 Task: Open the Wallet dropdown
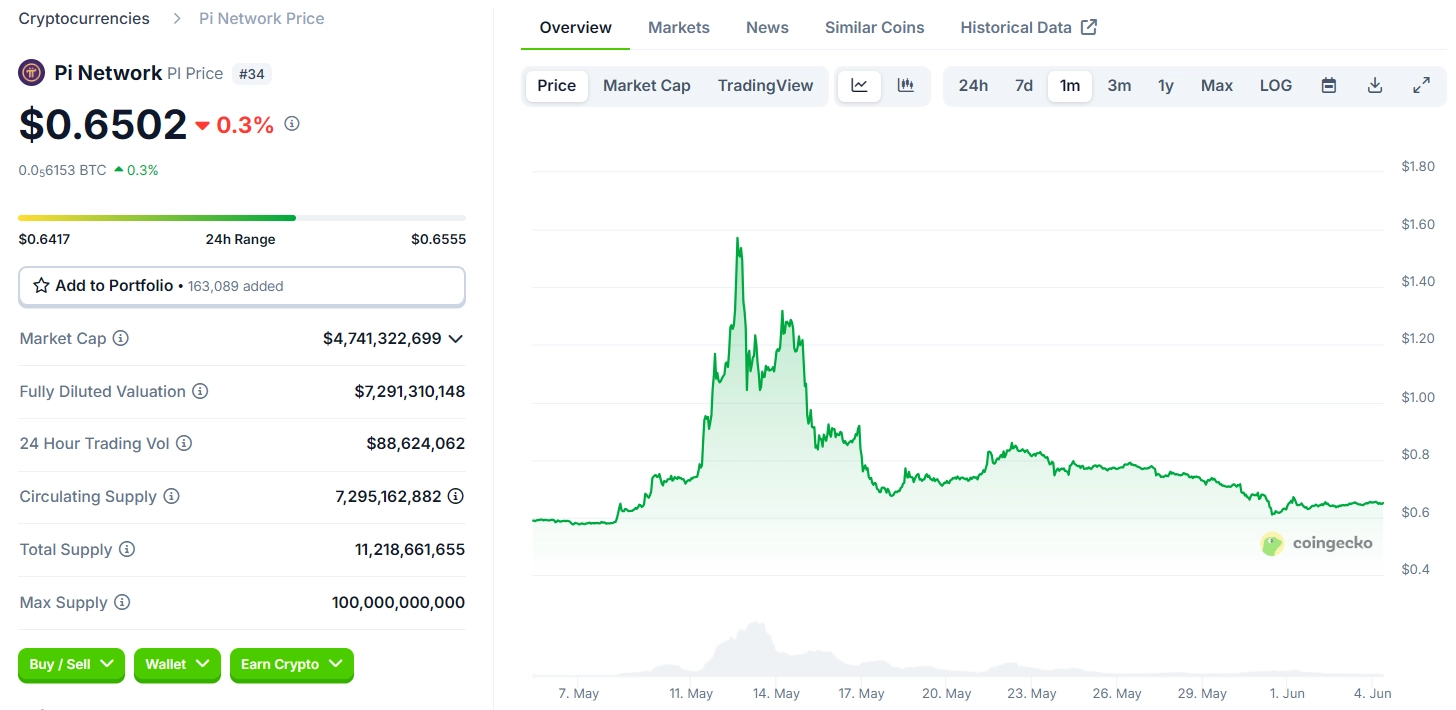point(177,664)
